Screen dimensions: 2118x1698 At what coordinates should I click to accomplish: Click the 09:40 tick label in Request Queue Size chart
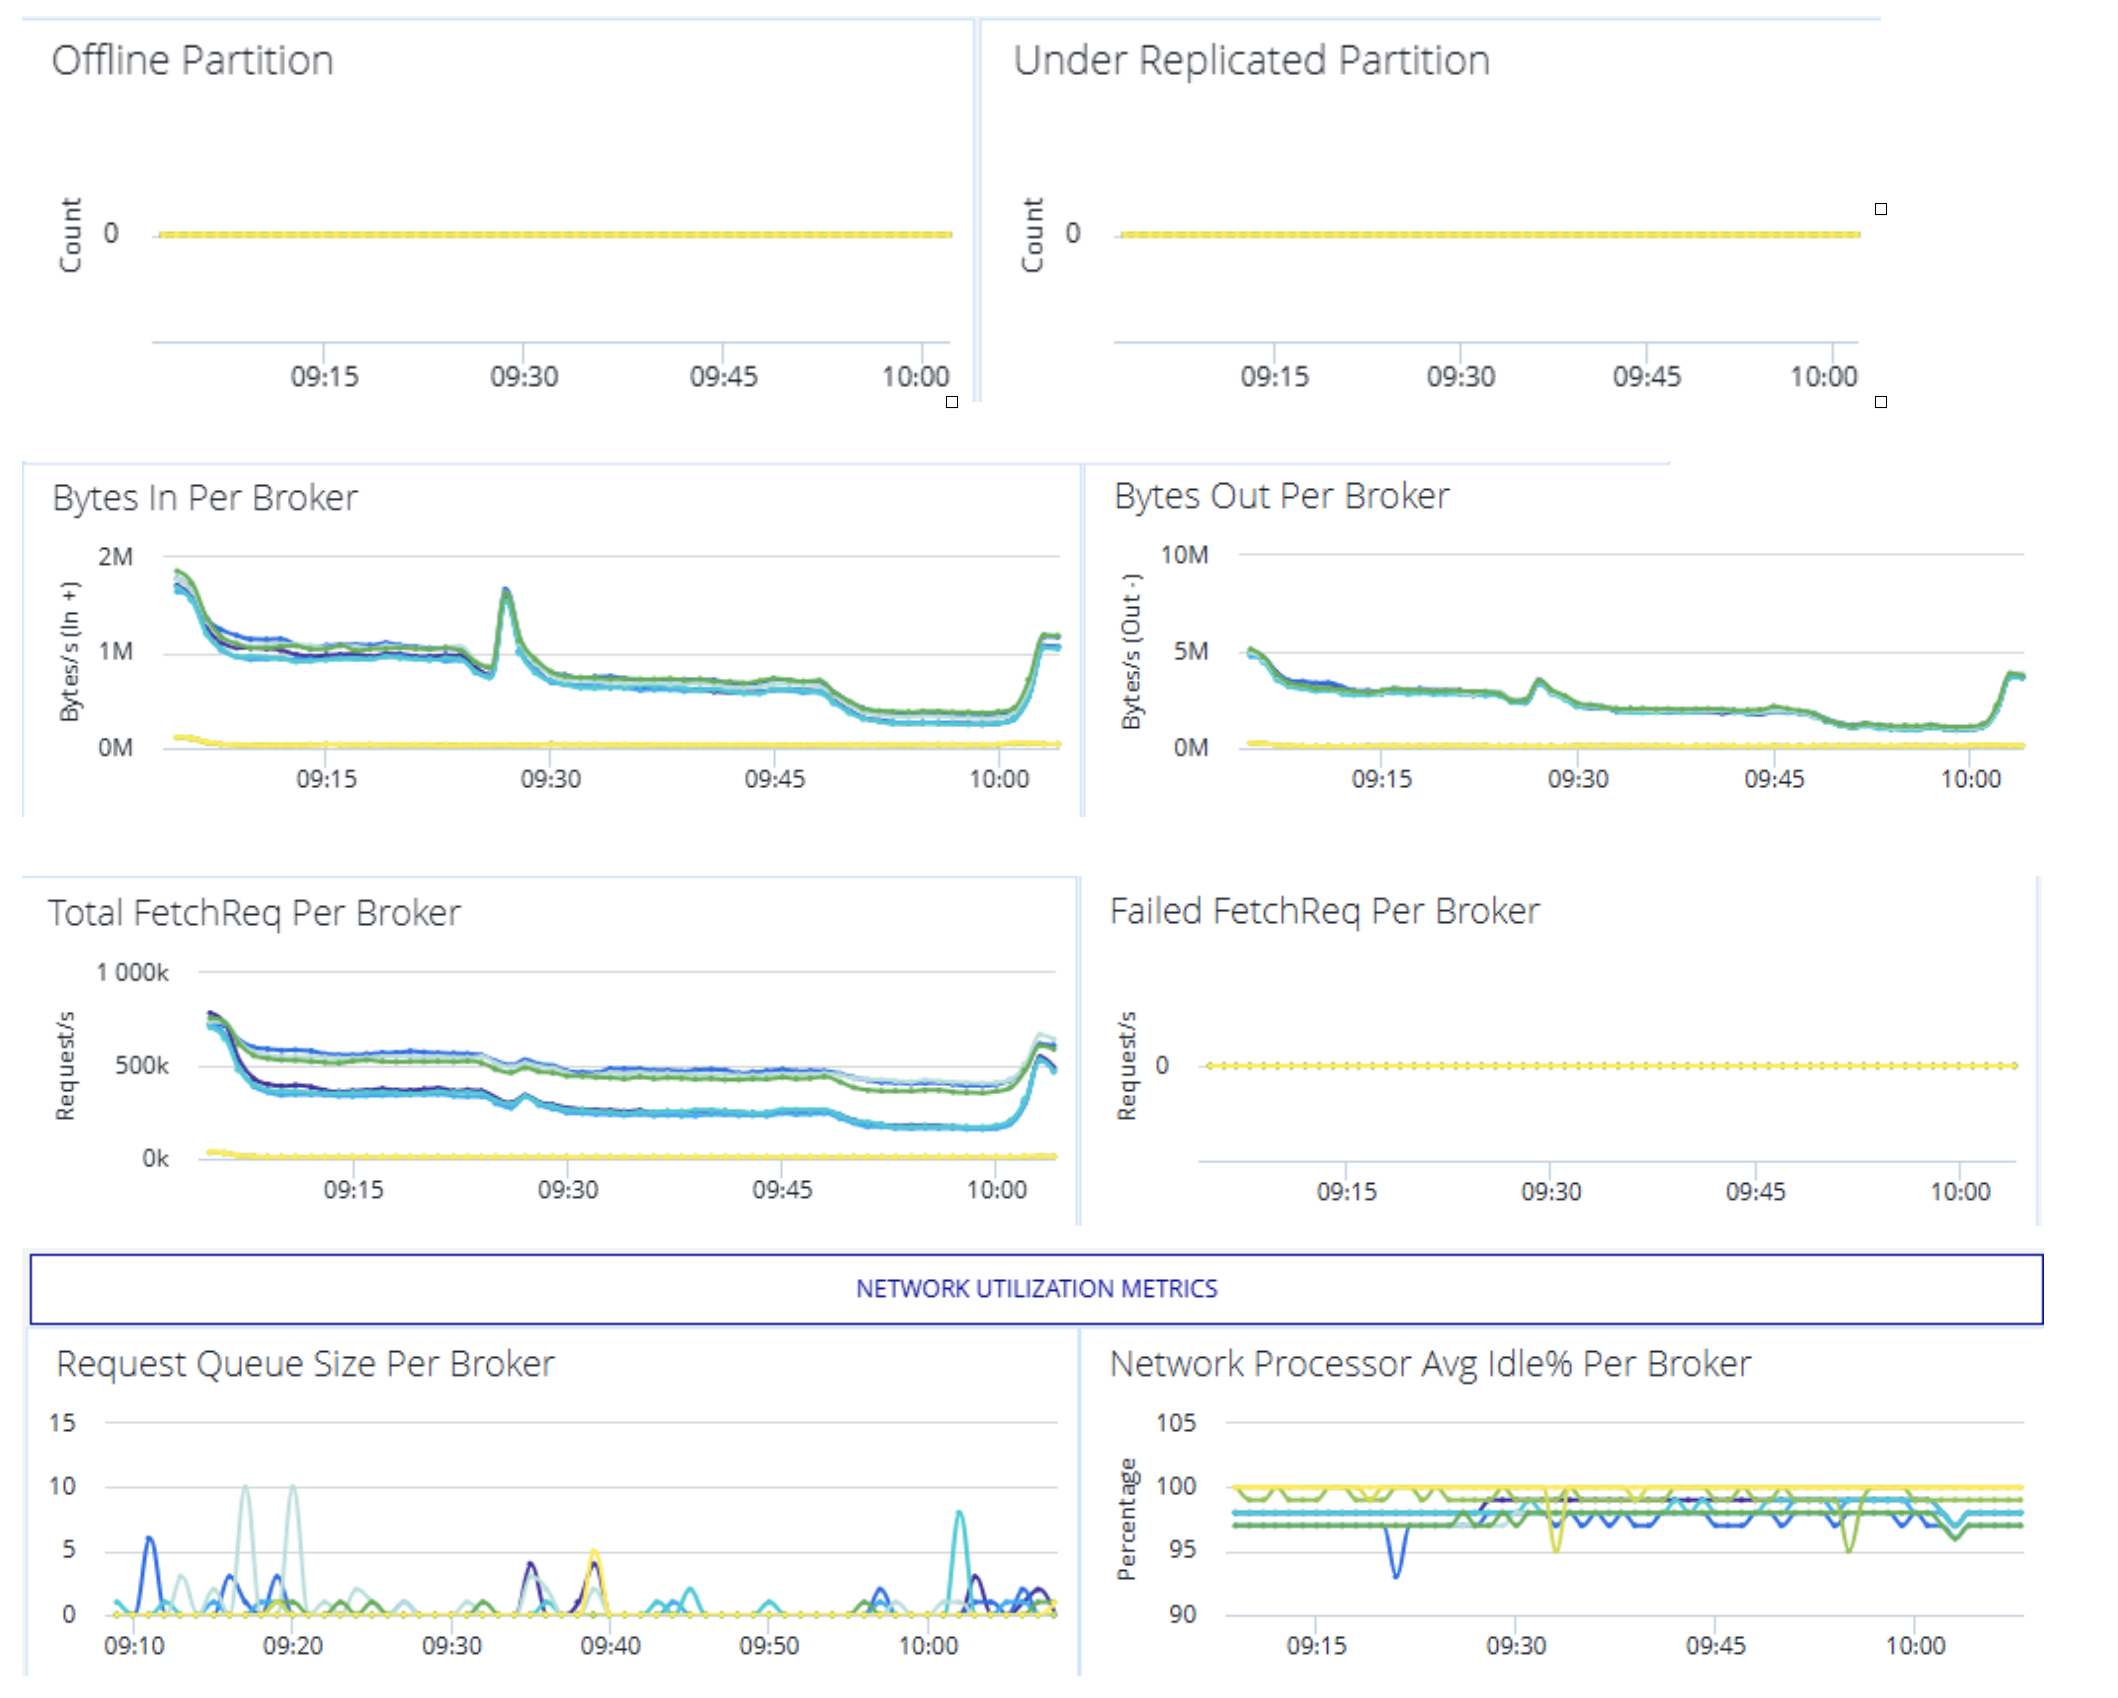610,1645
